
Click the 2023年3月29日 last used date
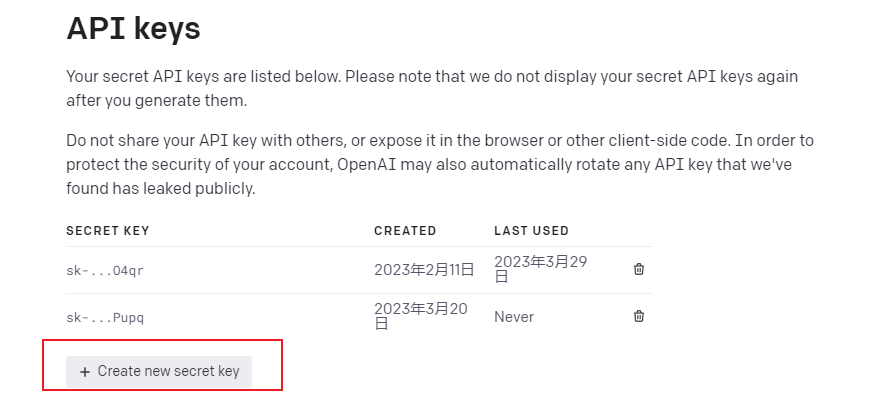pos(542,268)
